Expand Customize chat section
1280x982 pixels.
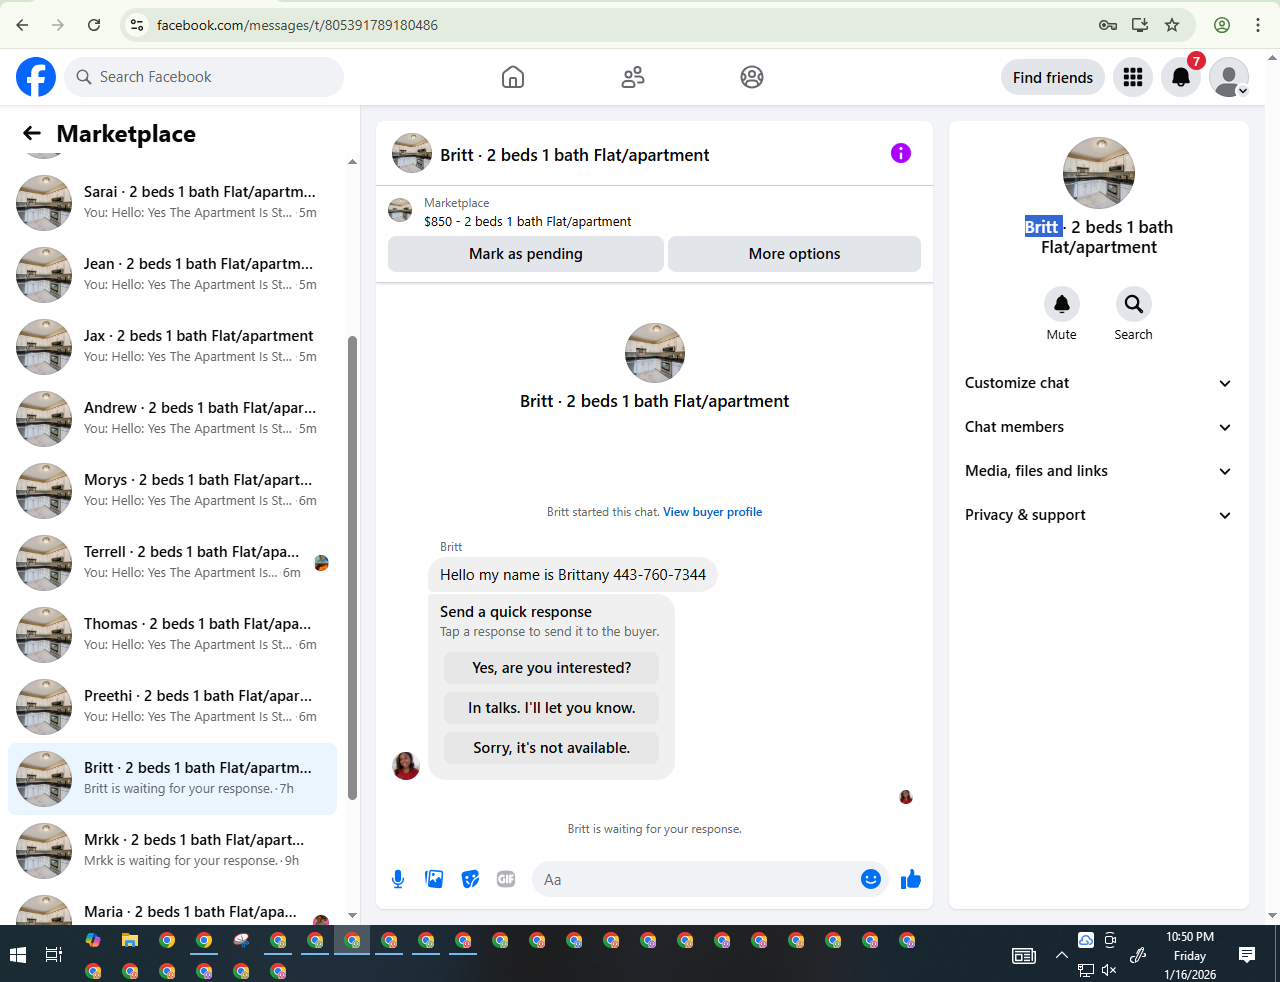click(1098, 383)
